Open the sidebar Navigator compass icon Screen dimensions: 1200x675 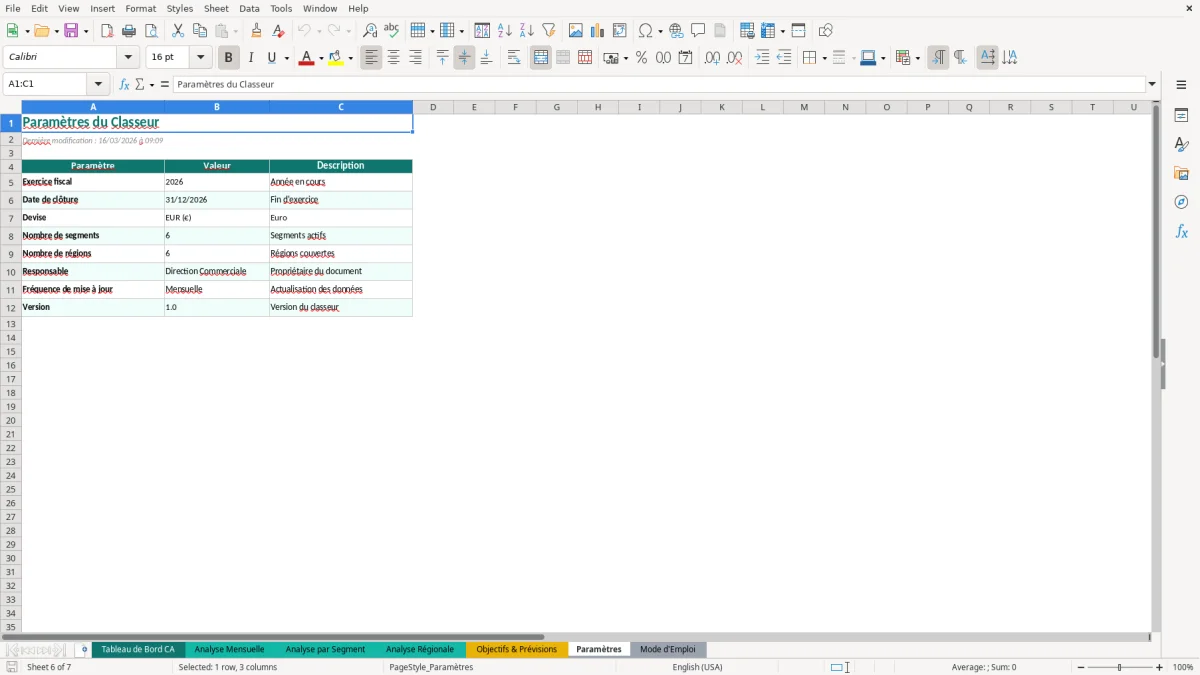(x=1181, y=202)
